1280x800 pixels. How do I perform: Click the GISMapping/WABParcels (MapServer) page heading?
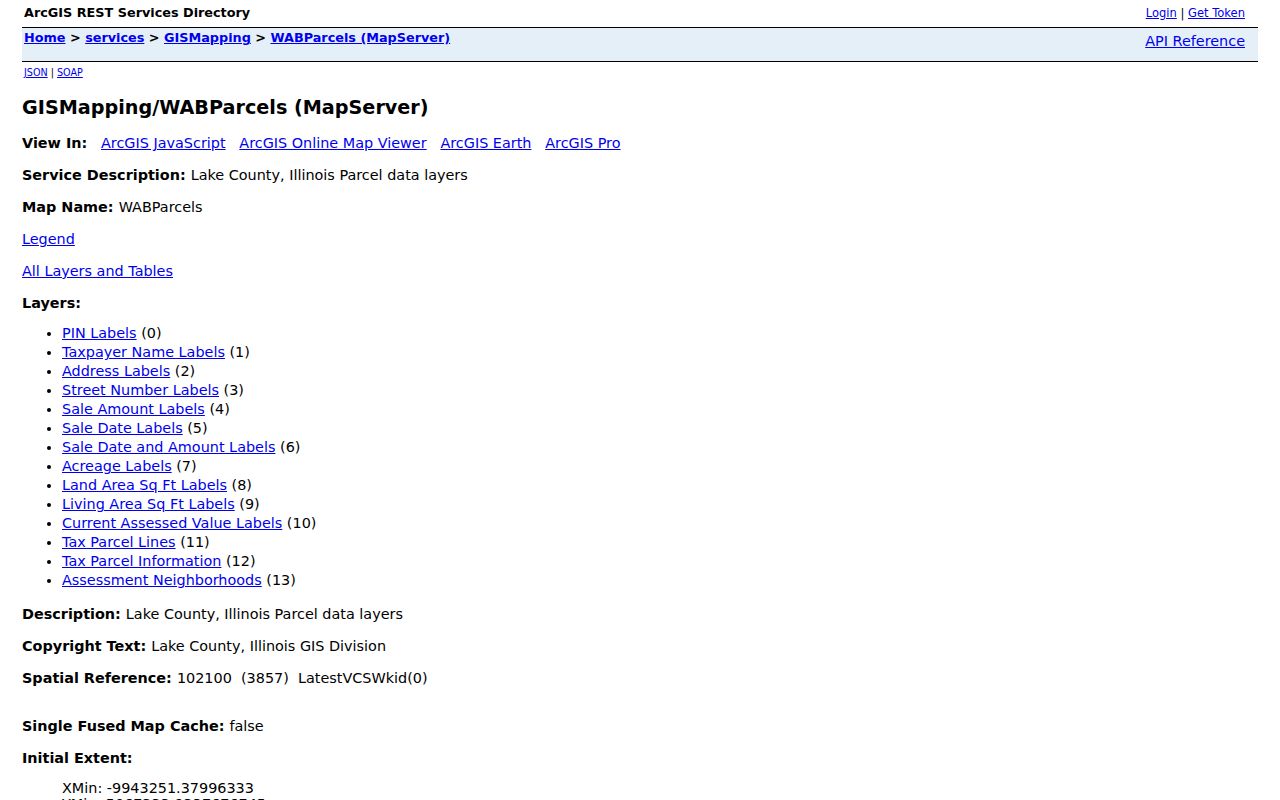(x=225, y=107)
